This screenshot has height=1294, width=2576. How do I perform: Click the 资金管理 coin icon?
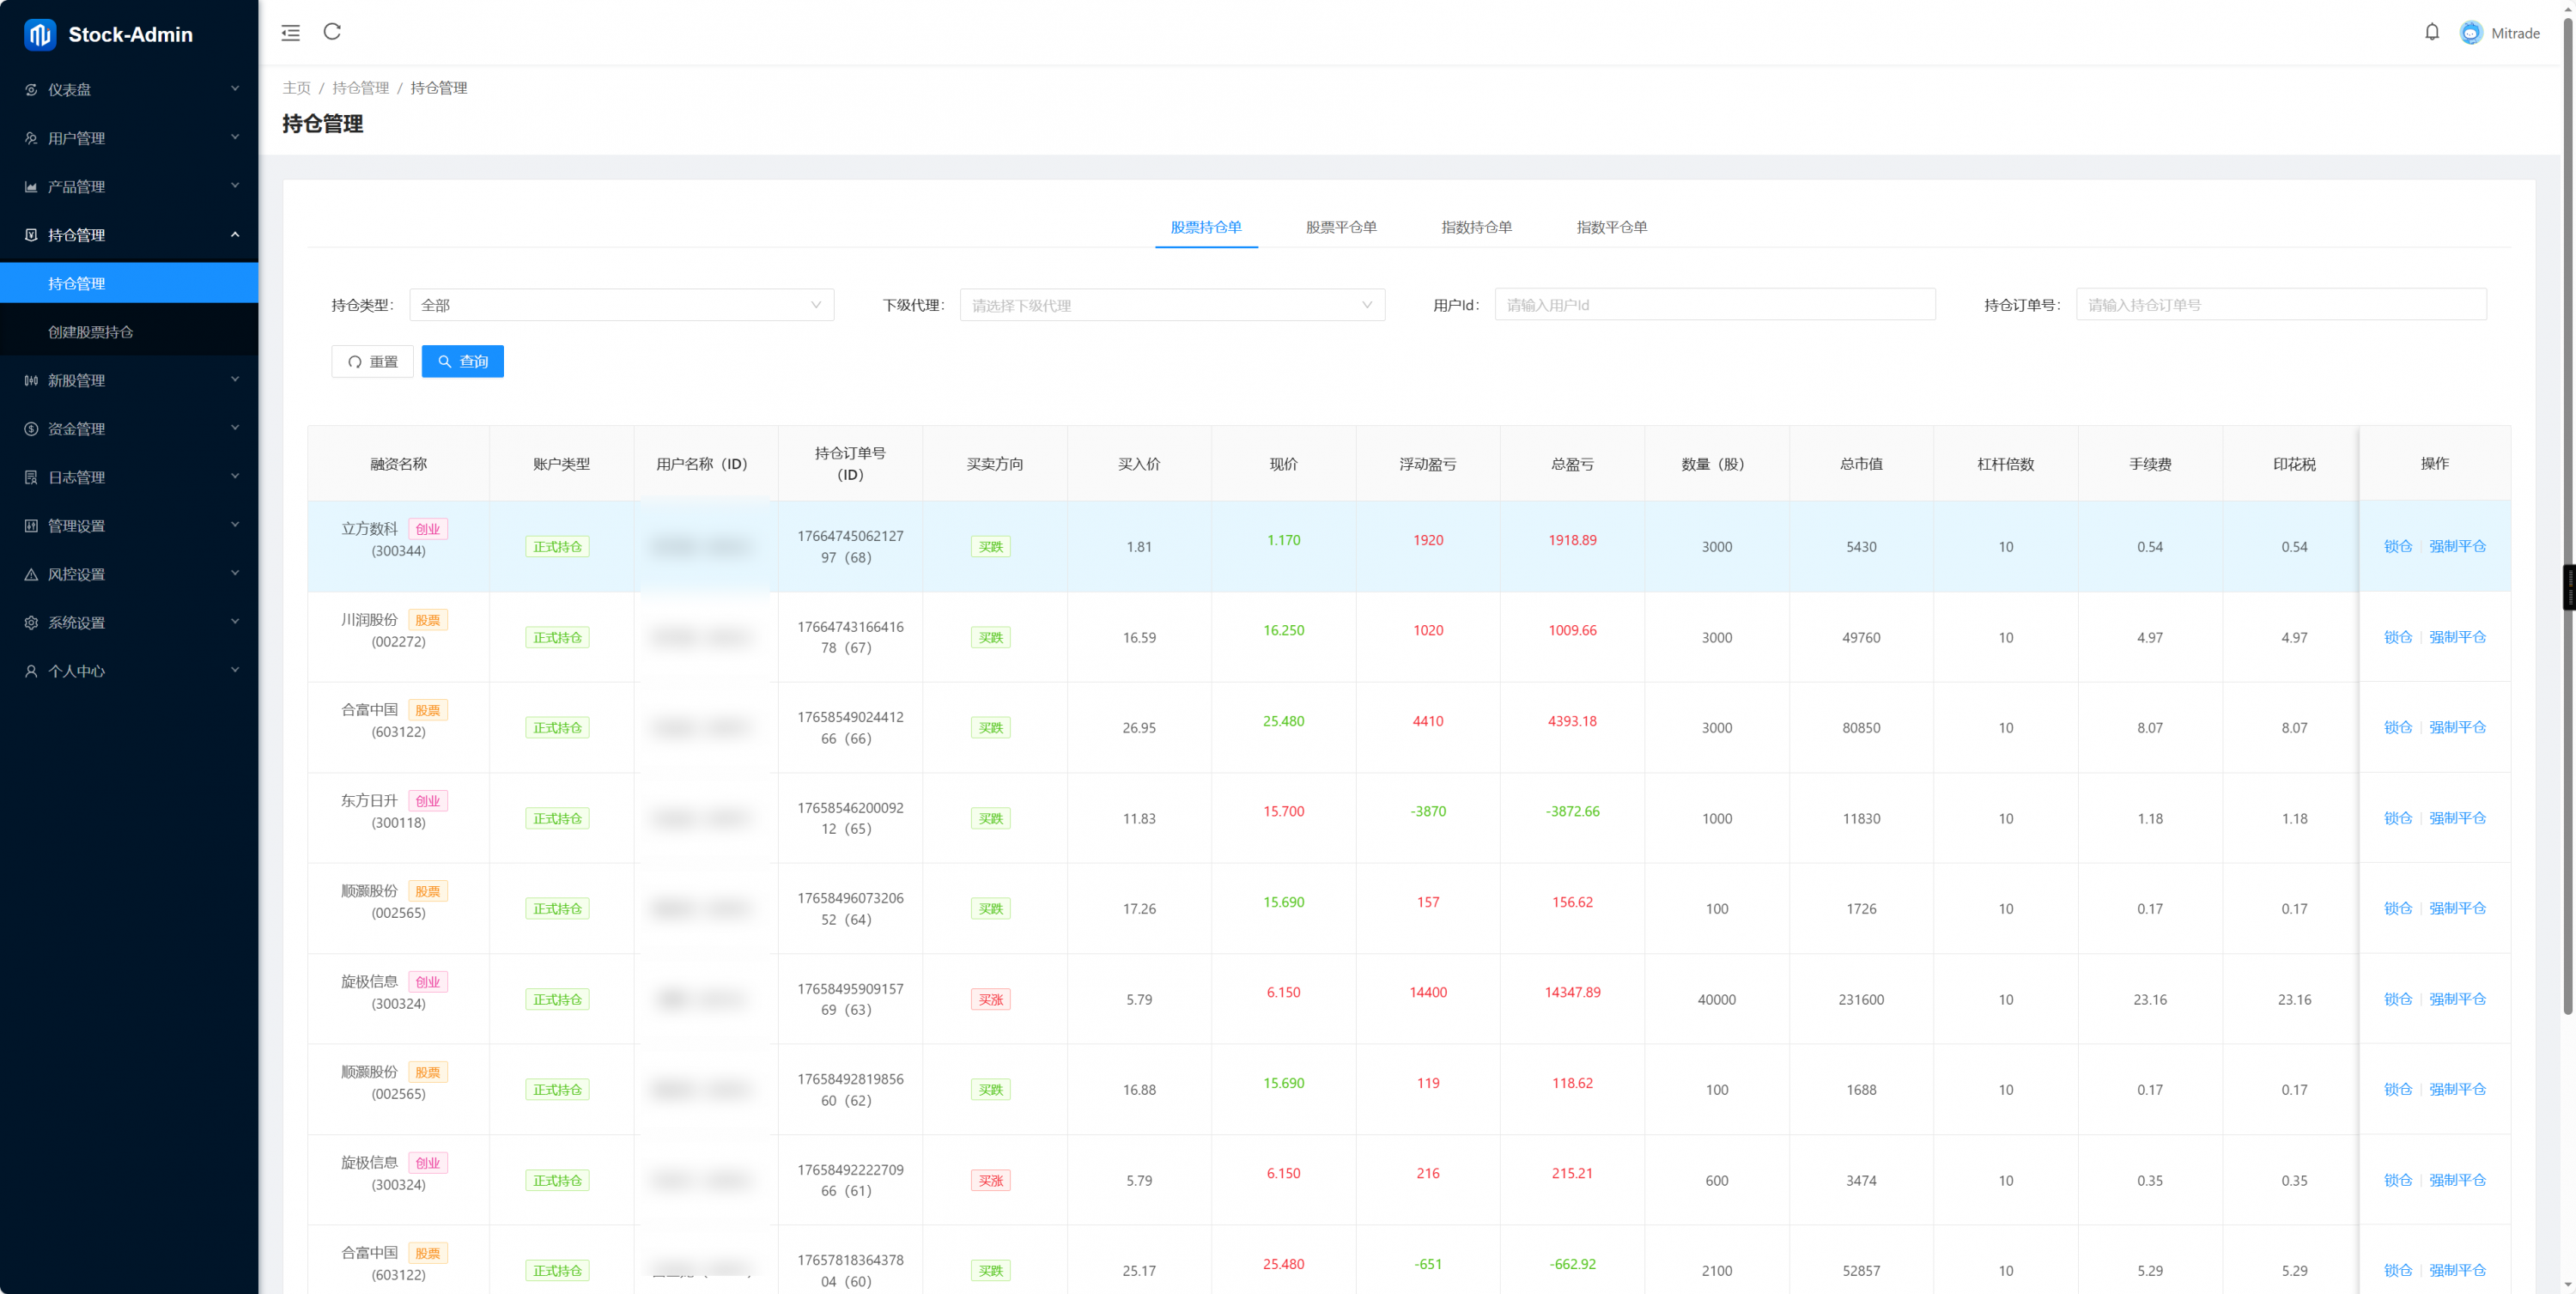pos(31,429)
